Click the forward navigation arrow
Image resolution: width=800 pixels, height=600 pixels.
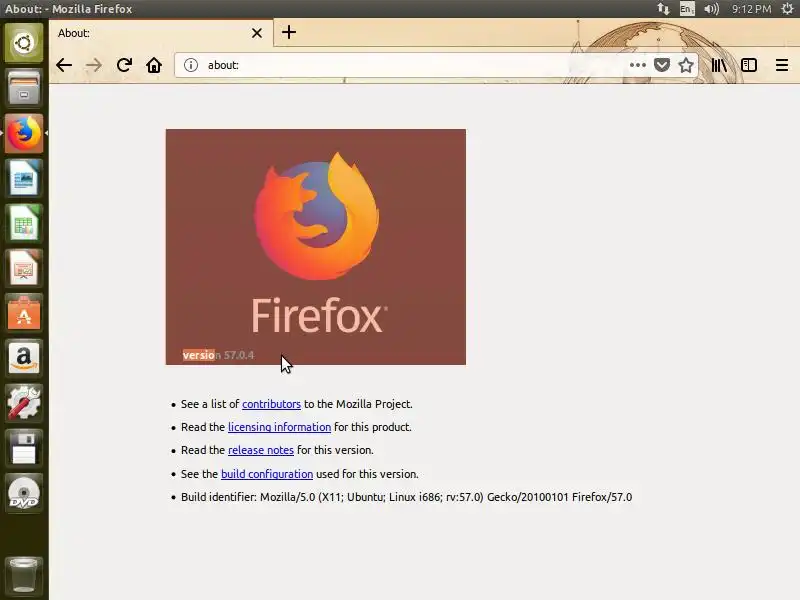point(94,65)
